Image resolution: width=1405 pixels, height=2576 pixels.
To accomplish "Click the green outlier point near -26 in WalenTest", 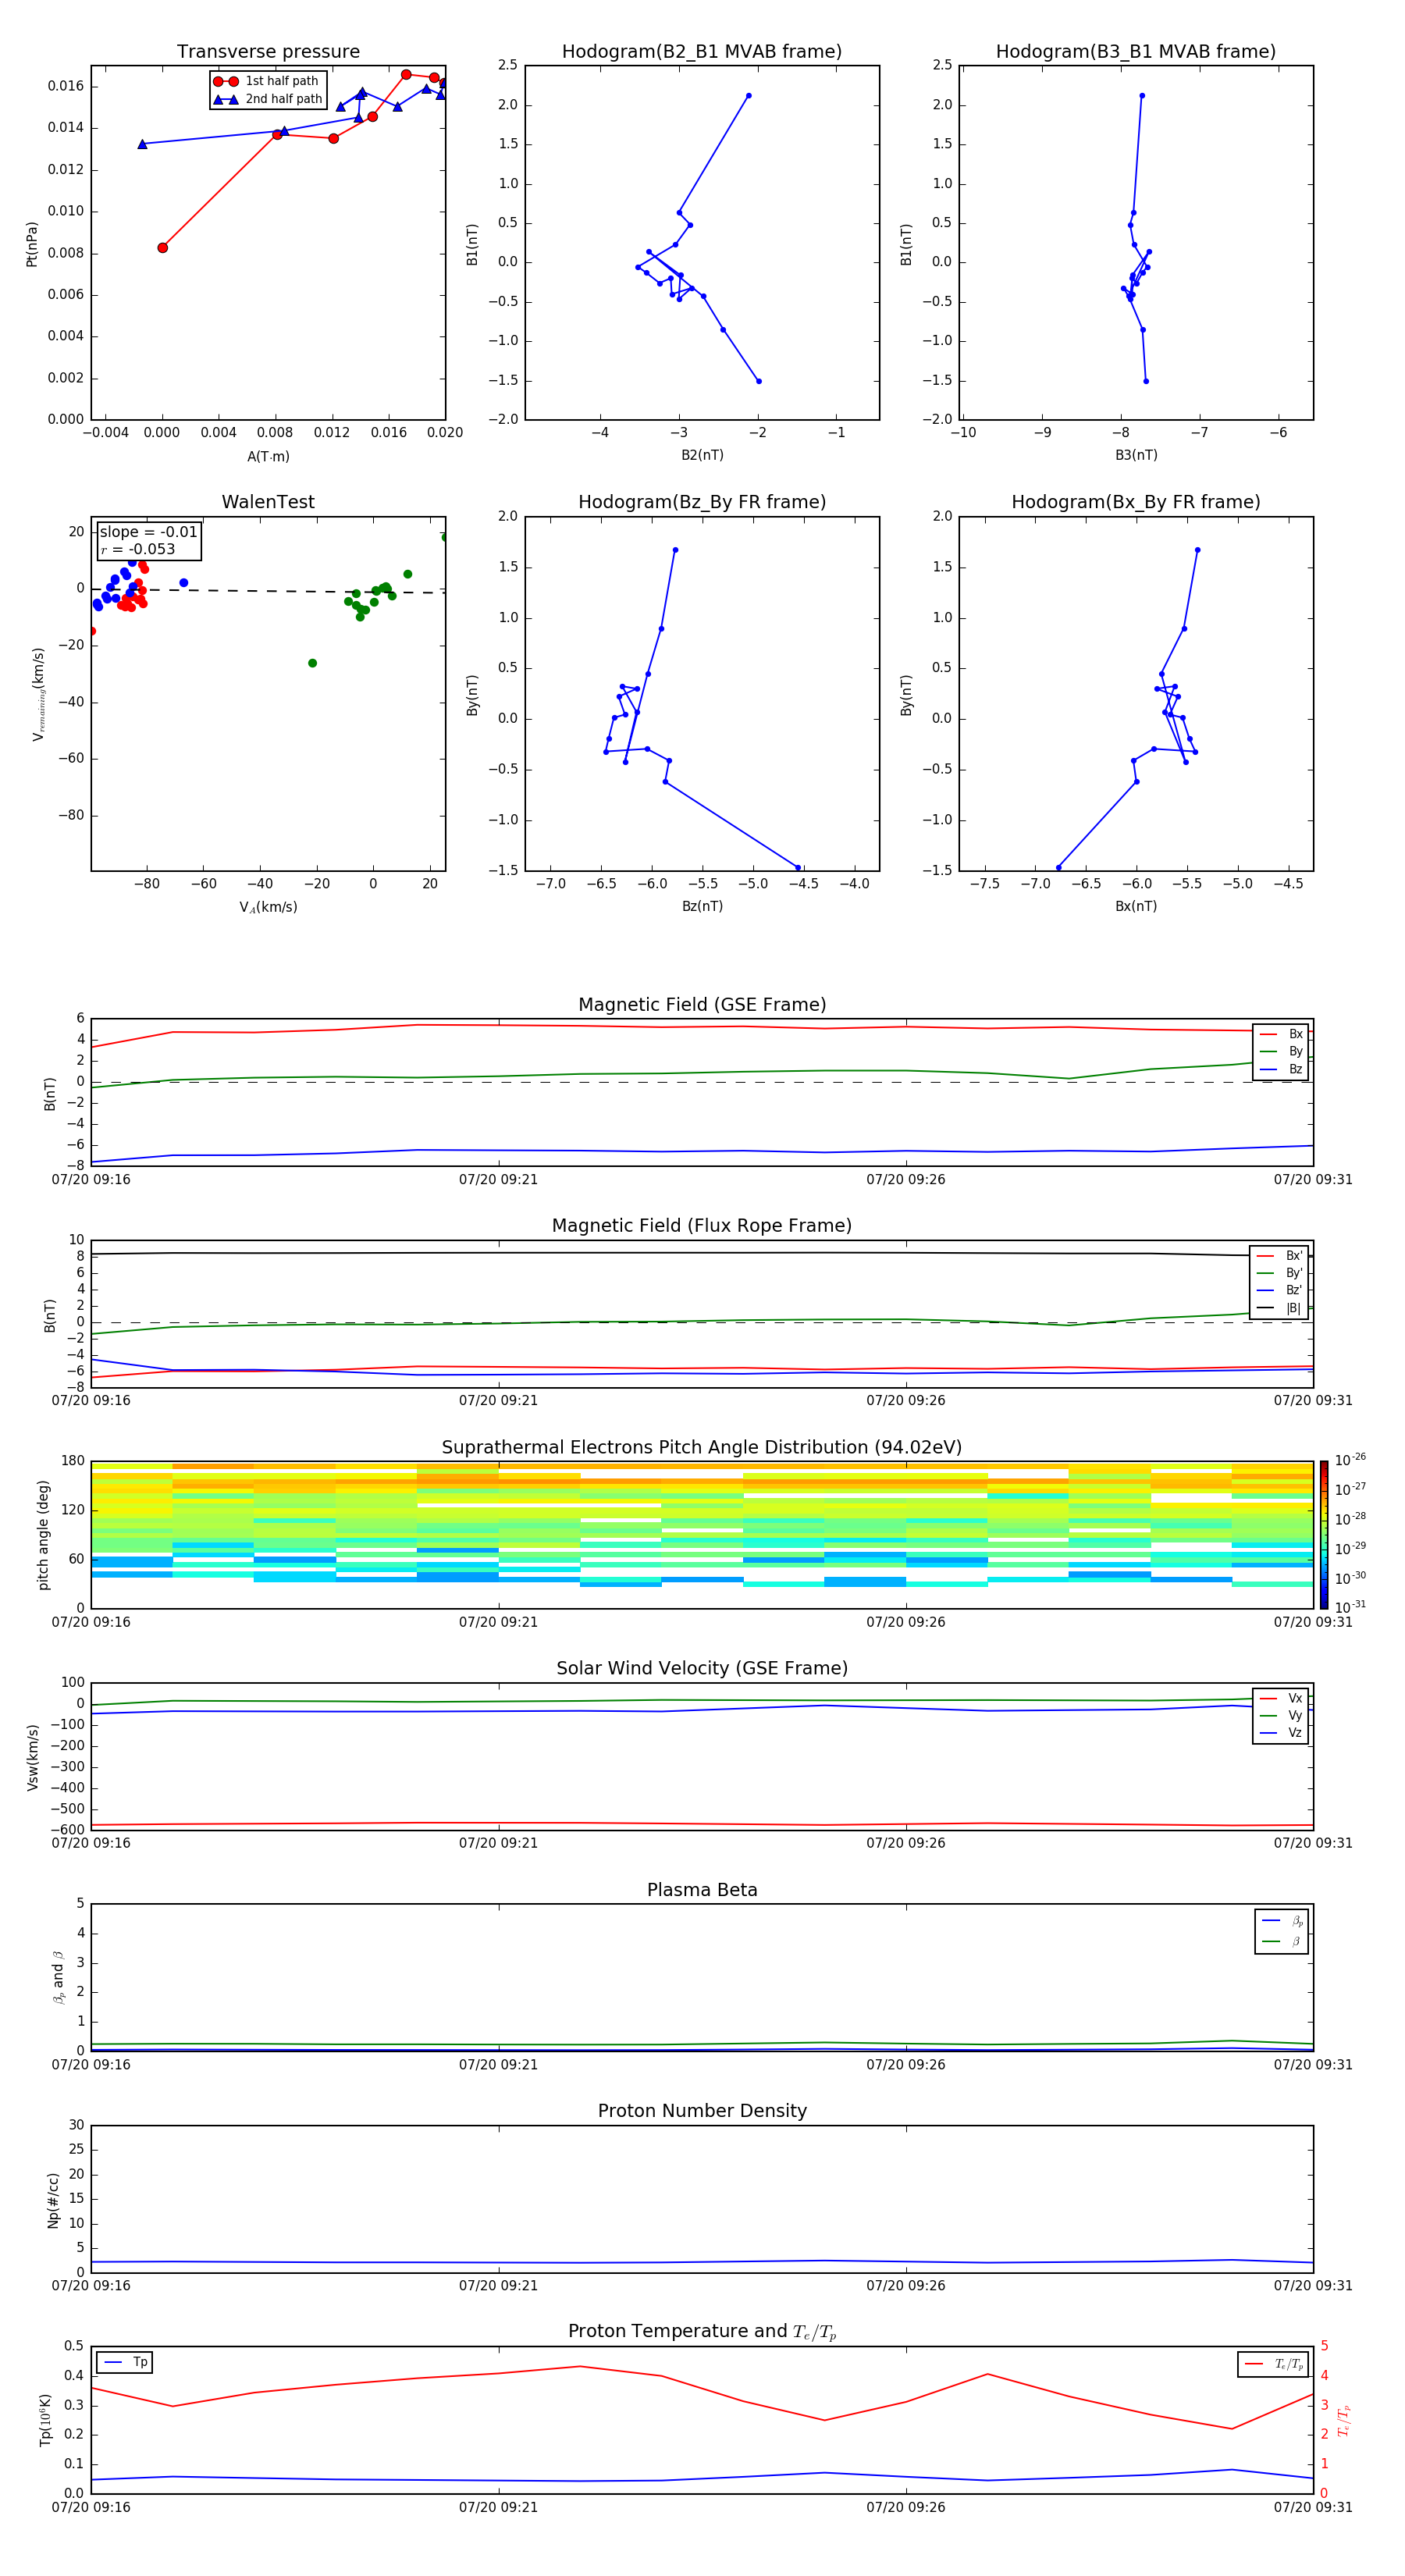I will pos(312,663).
